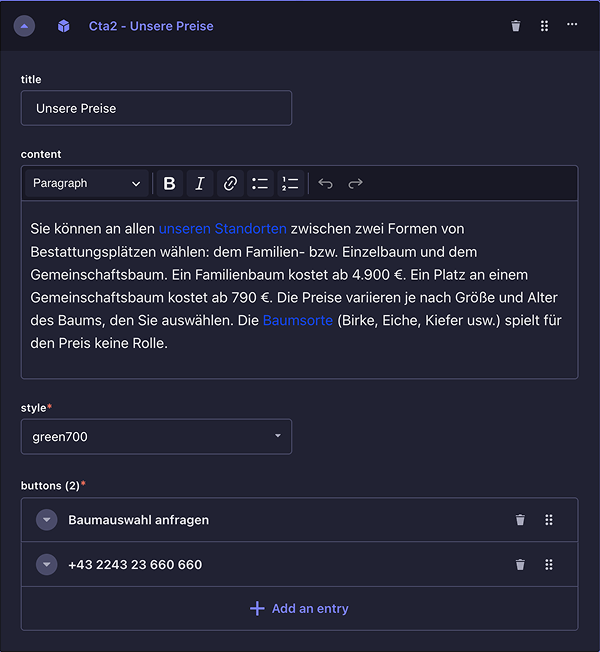Click the text 'Gemeinschaftsbaum kostet ab 790 €'
The image size is (600, 652).
151,298
